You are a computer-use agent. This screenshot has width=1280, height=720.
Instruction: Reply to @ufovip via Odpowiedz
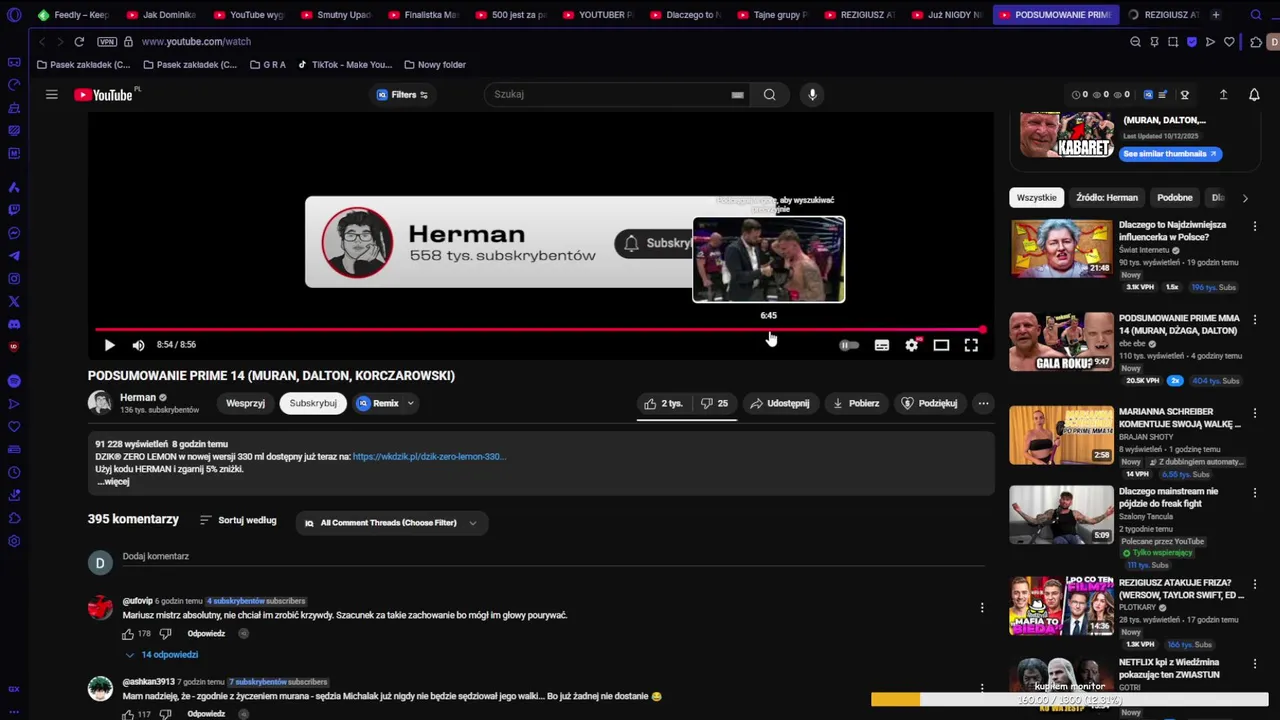tap(206, 634)
